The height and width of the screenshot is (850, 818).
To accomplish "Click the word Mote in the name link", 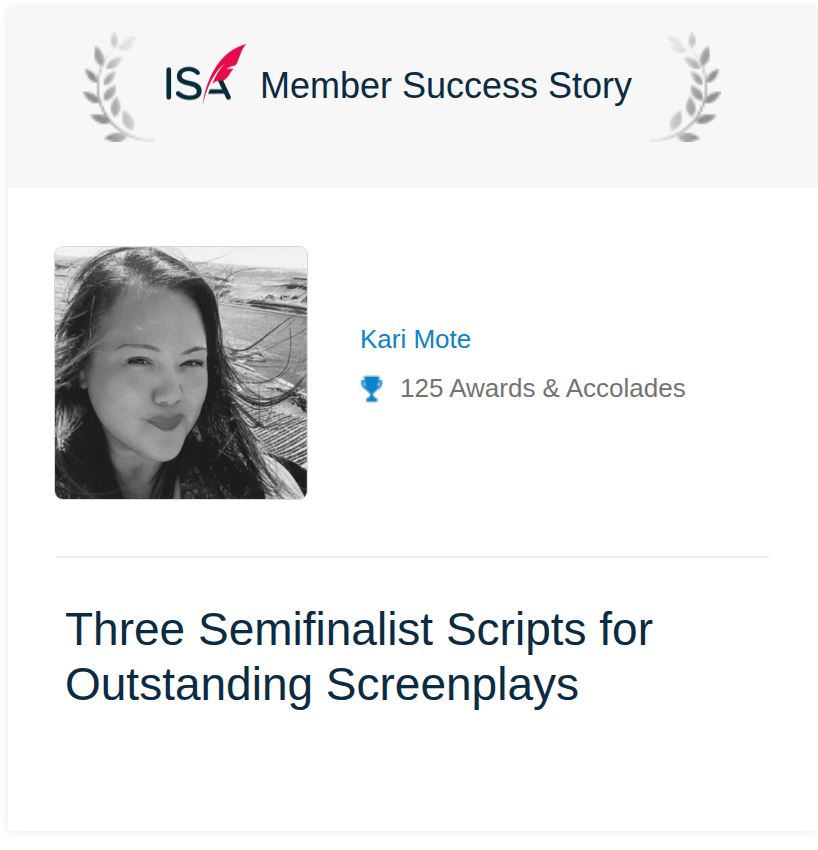I will (x=442, y=339).
